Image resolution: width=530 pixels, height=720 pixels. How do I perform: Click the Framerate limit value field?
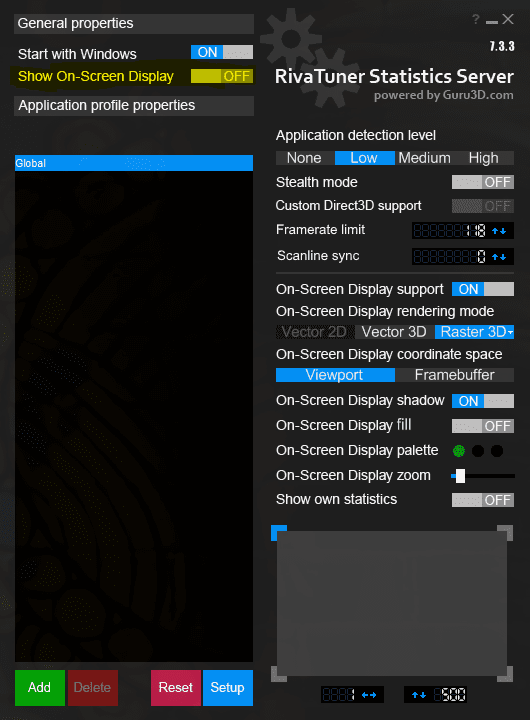click(x=450, y=231)
